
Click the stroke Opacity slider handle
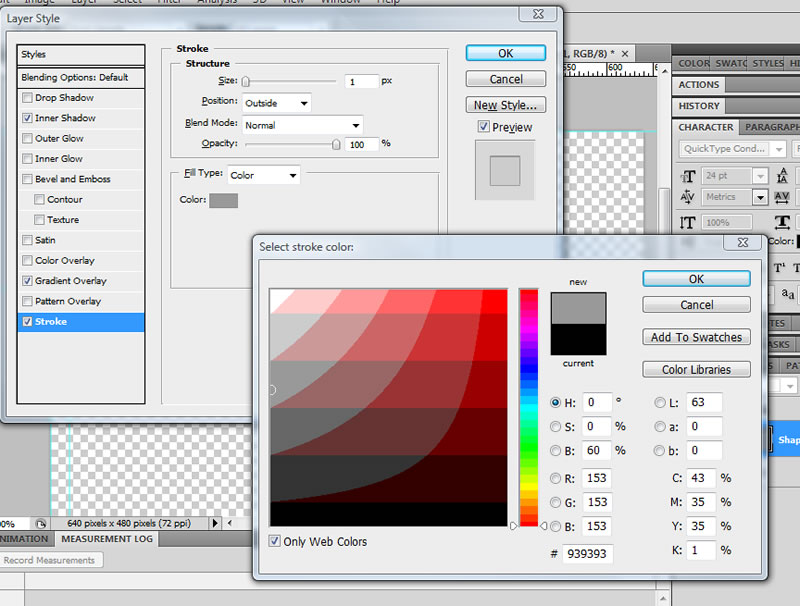pos(336,144)
